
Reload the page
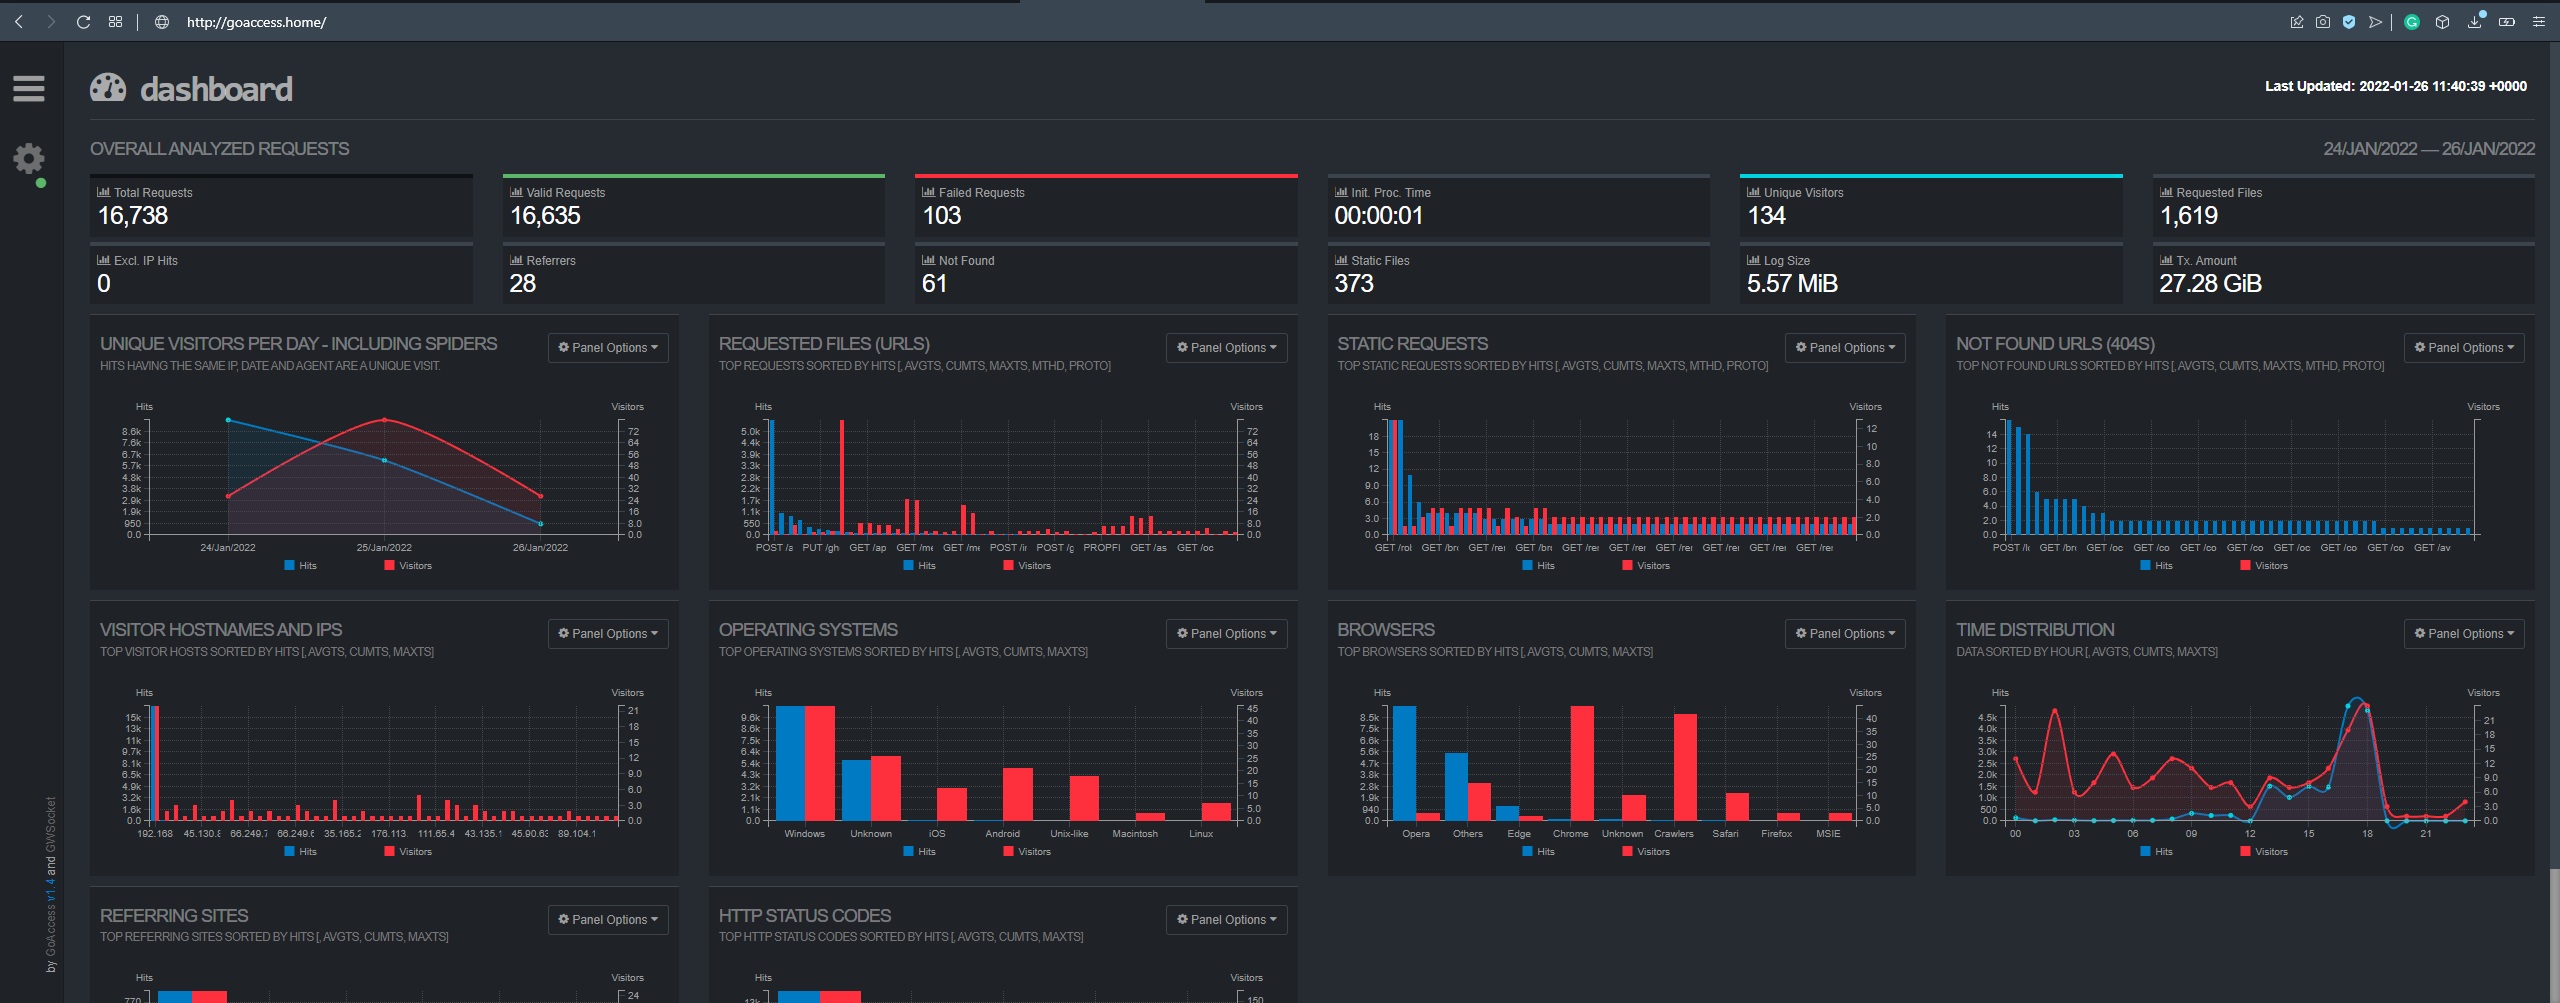pyautogui.click(x=84, y=22)
